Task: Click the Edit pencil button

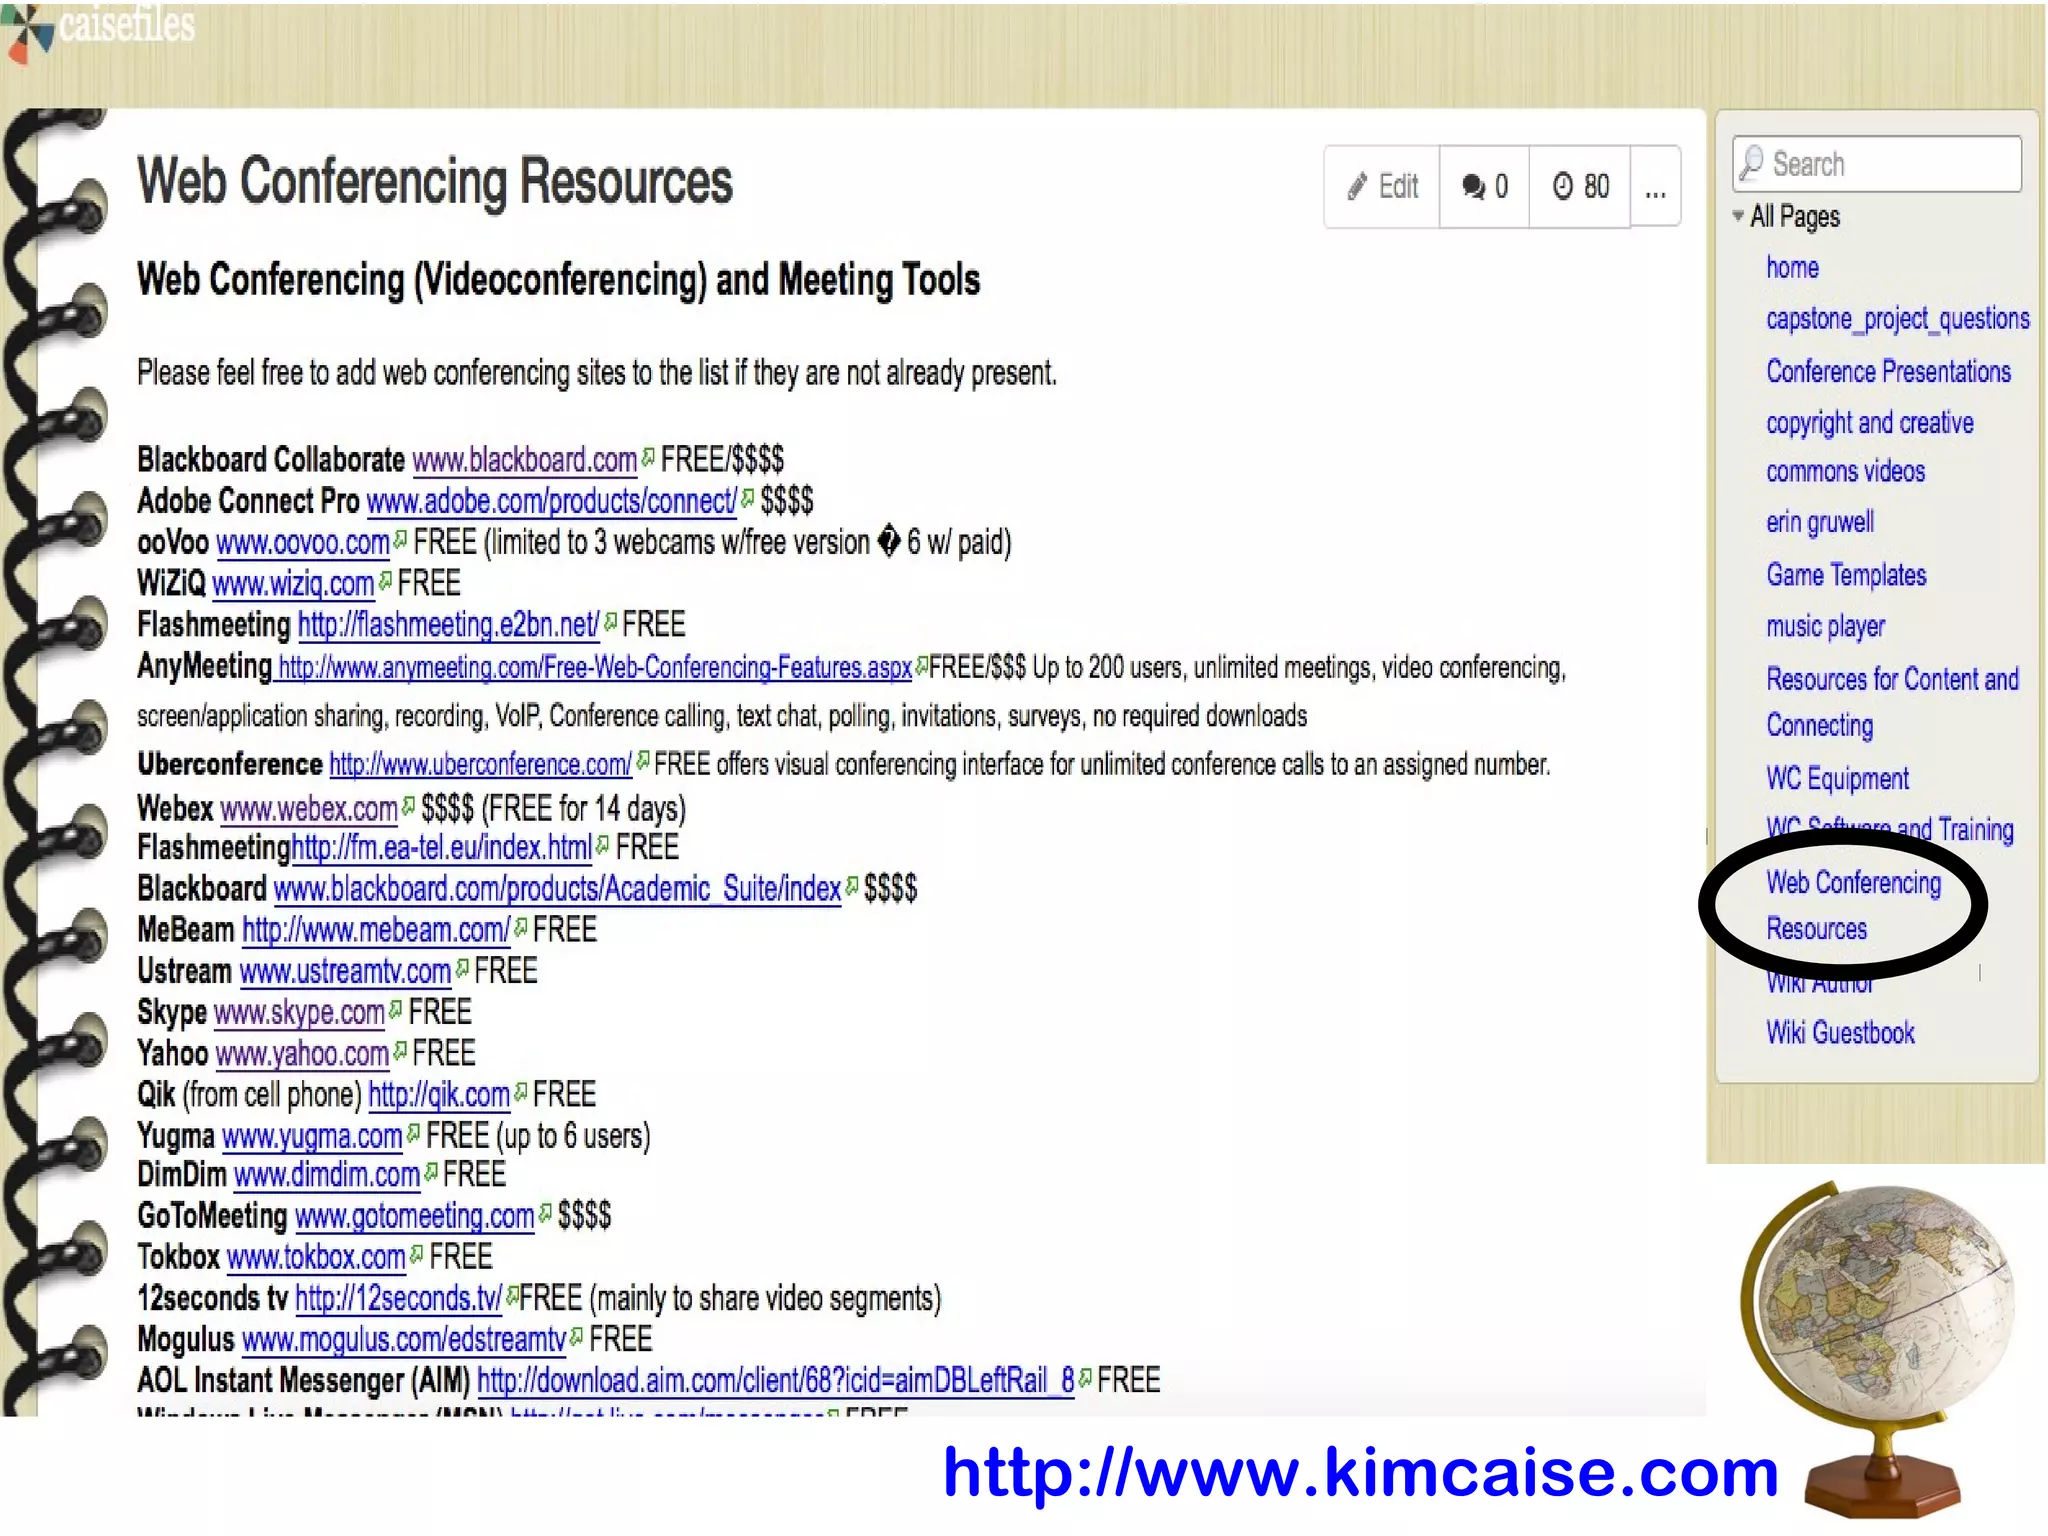Action: click(x=1382, y=187)
